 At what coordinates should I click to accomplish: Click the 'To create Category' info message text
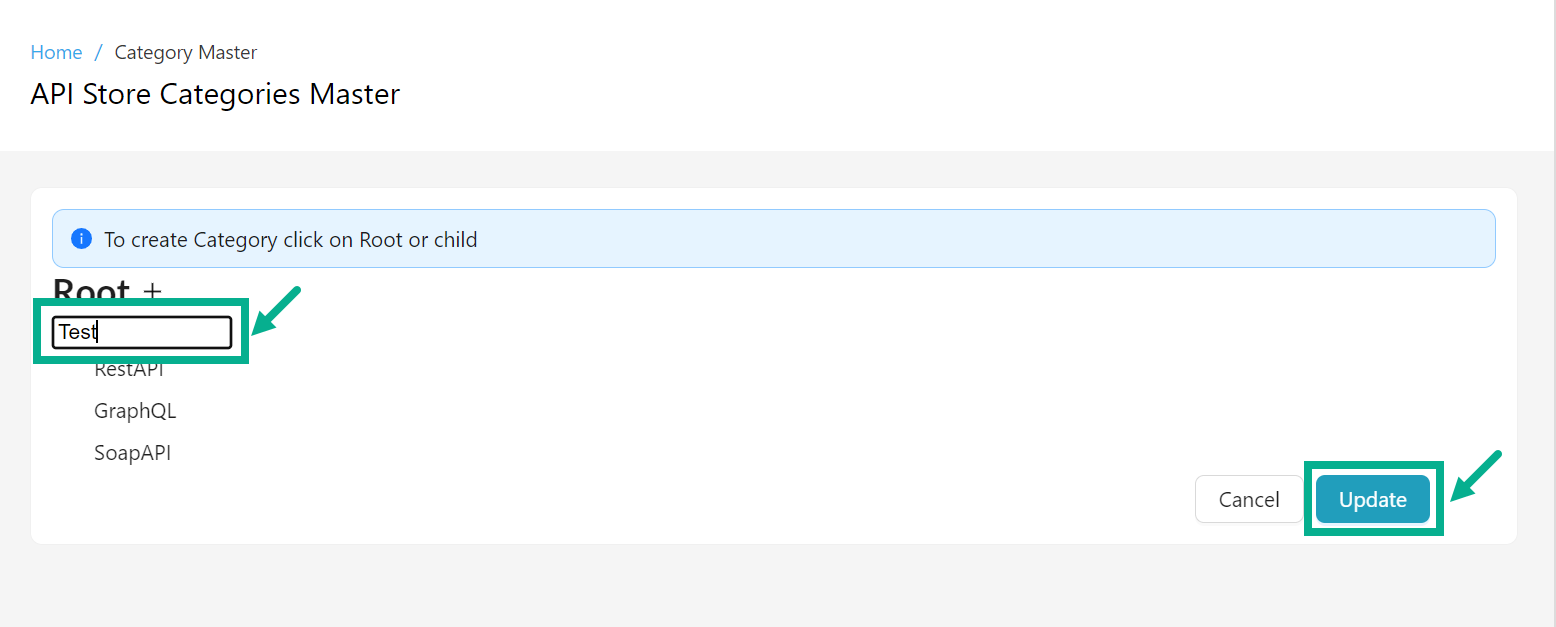click(x=290, y=240)
